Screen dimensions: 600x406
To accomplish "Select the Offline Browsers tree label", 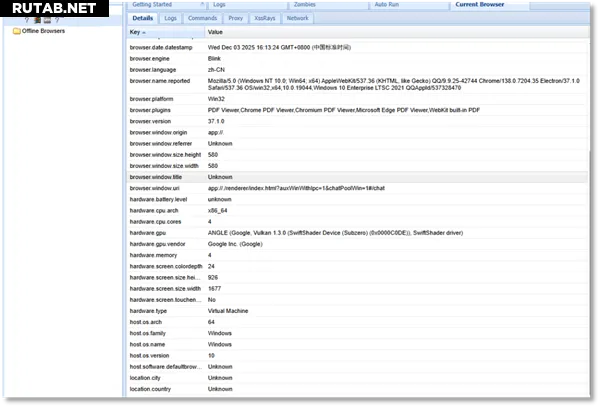I will coord(44,31).
